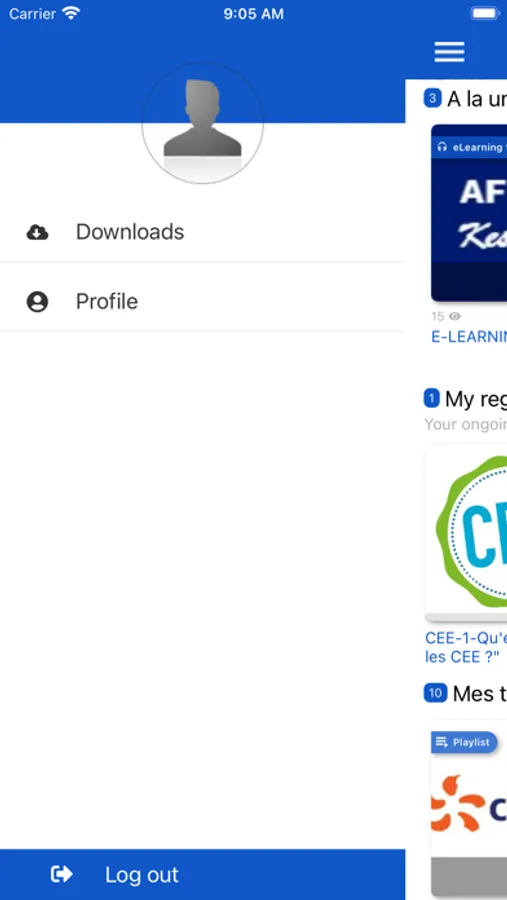Image resolution: width=507 pixels, height=900 pixels.
Task: Tap the user avatar picture
Action: click(203, 123)
